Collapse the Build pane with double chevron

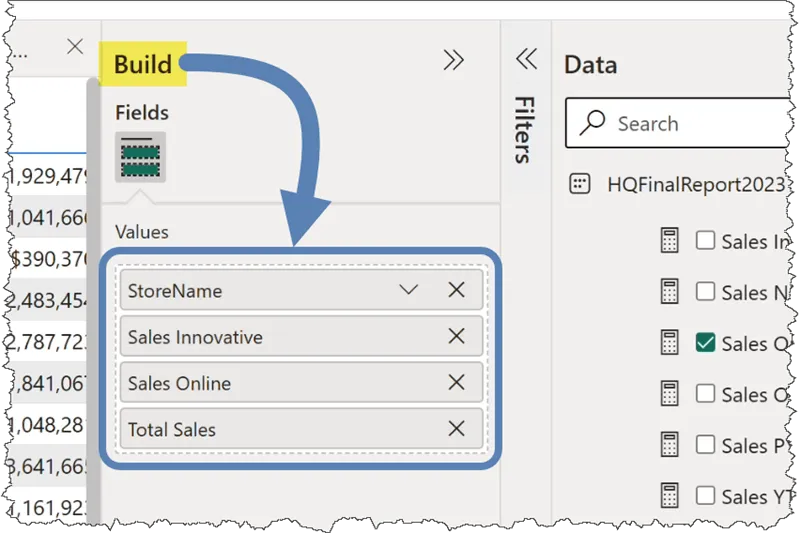[x=453, y=61]
